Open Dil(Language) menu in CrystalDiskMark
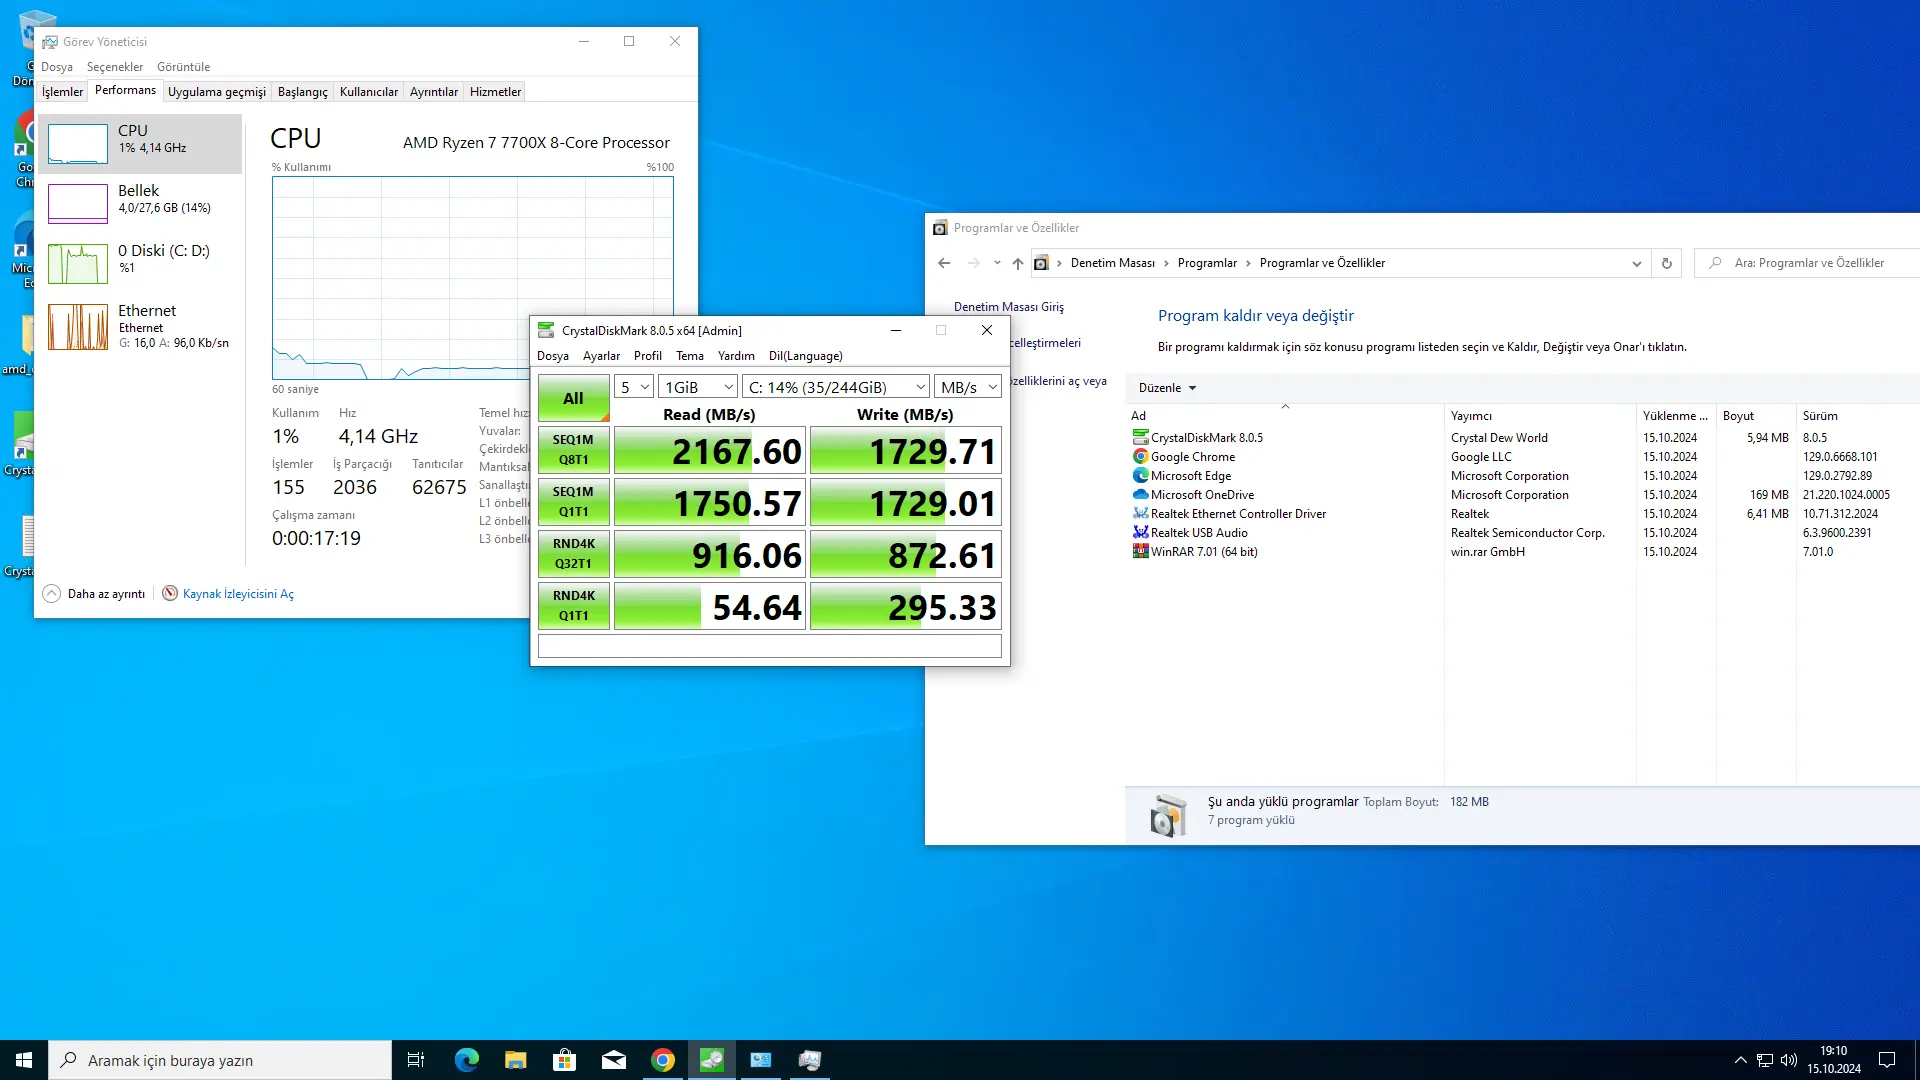This screenshot has width=1920, height=1080. [x=806, y=356]
